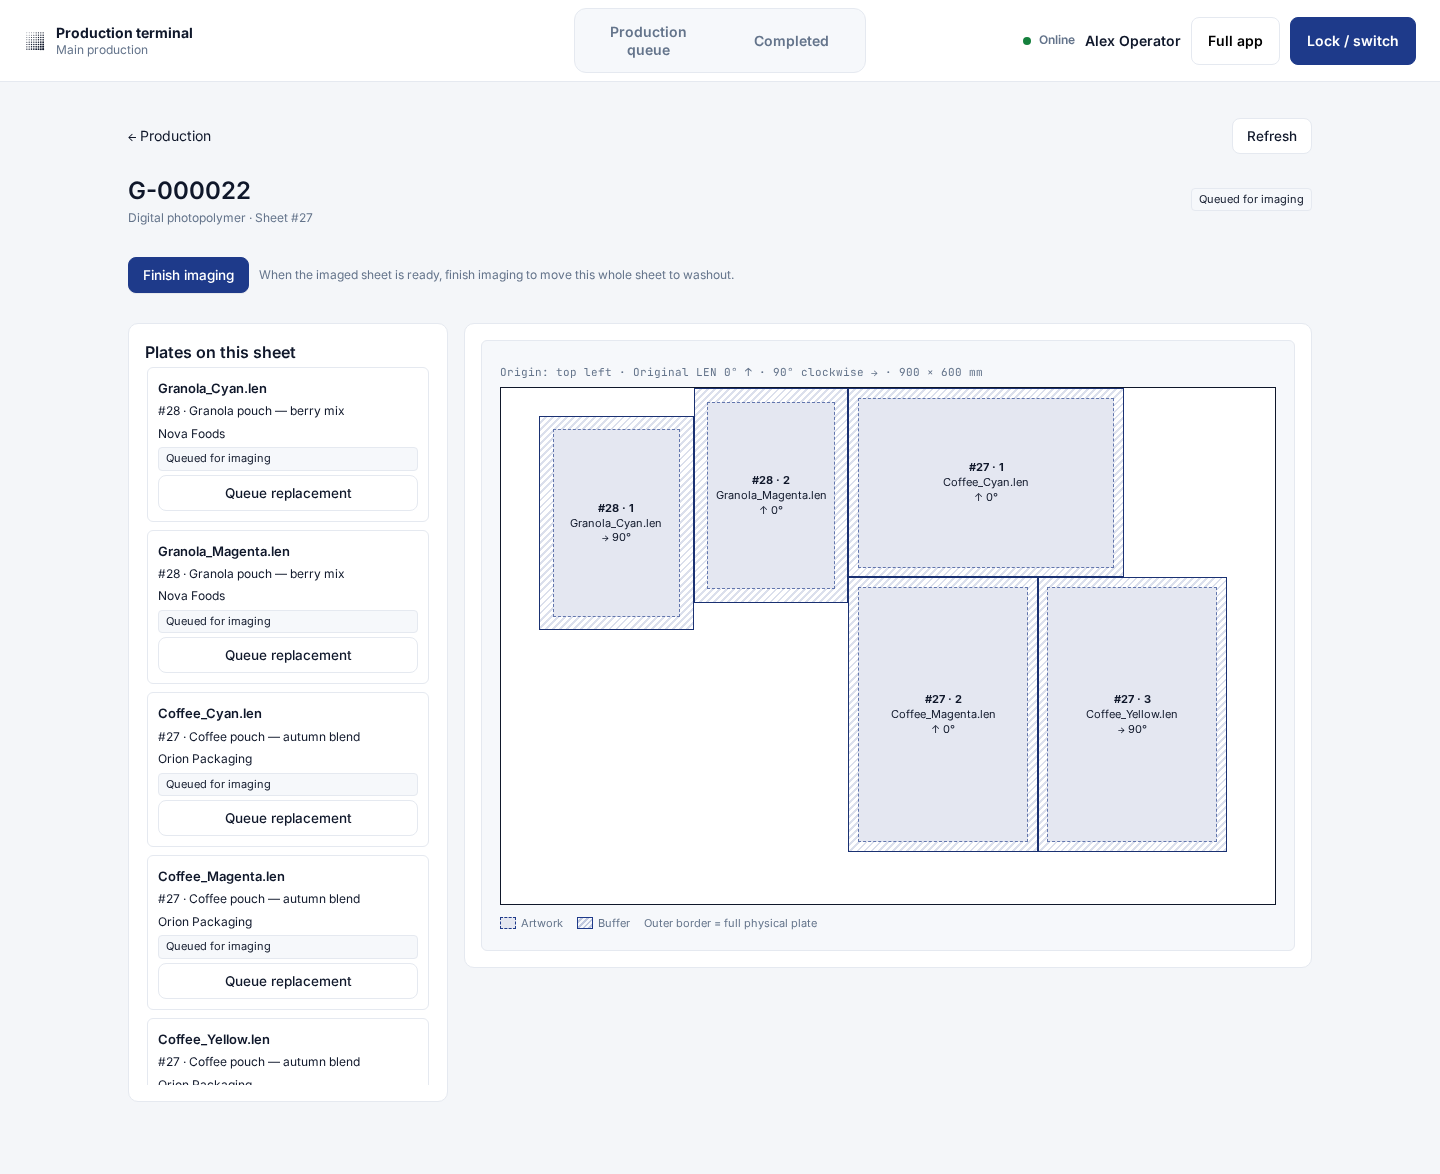1440x1174 pixels.
Task: Click Queued for imaging status under Coffee_Magenta.len
Action: point(288,946)
